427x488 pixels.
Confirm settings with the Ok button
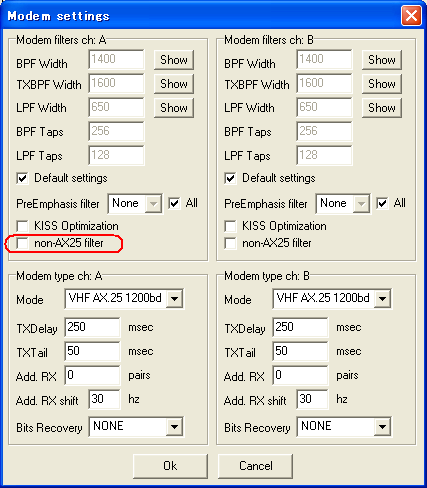[x=170, y=466]
